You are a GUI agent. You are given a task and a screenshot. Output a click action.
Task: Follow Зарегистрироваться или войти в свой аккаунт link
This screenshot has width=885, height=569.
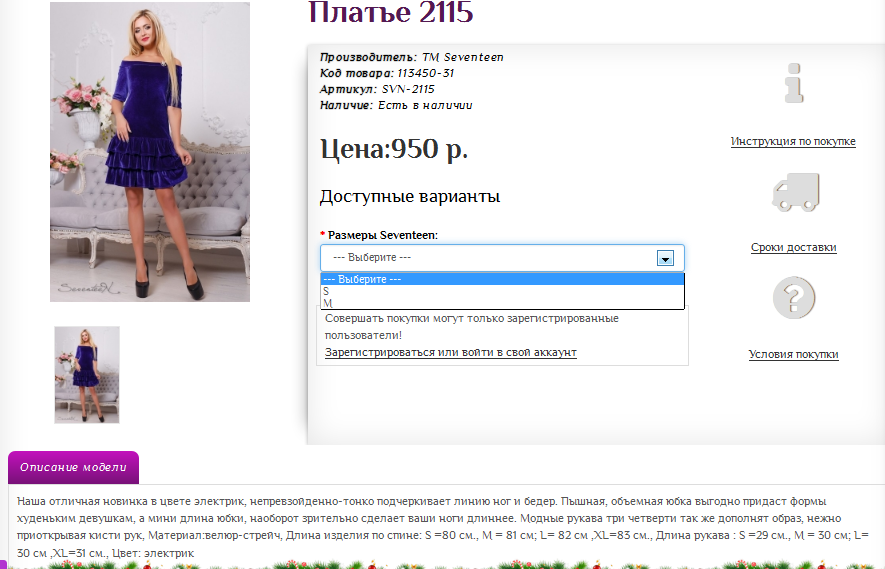click(450, 352)
